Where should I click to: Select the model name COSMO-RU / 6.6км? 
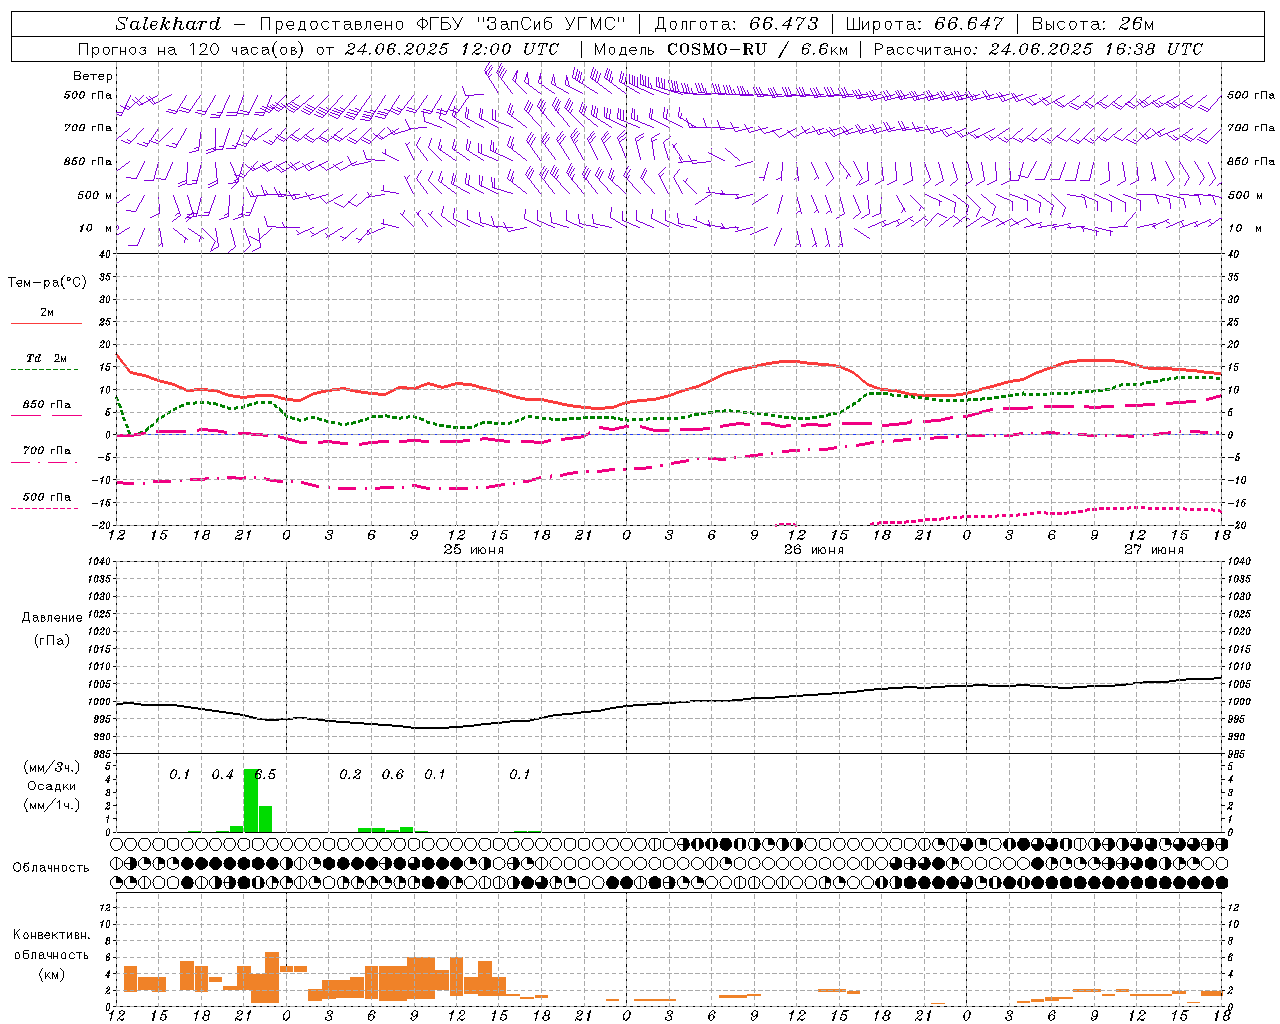pyautogui.click(x=757, y=49)
